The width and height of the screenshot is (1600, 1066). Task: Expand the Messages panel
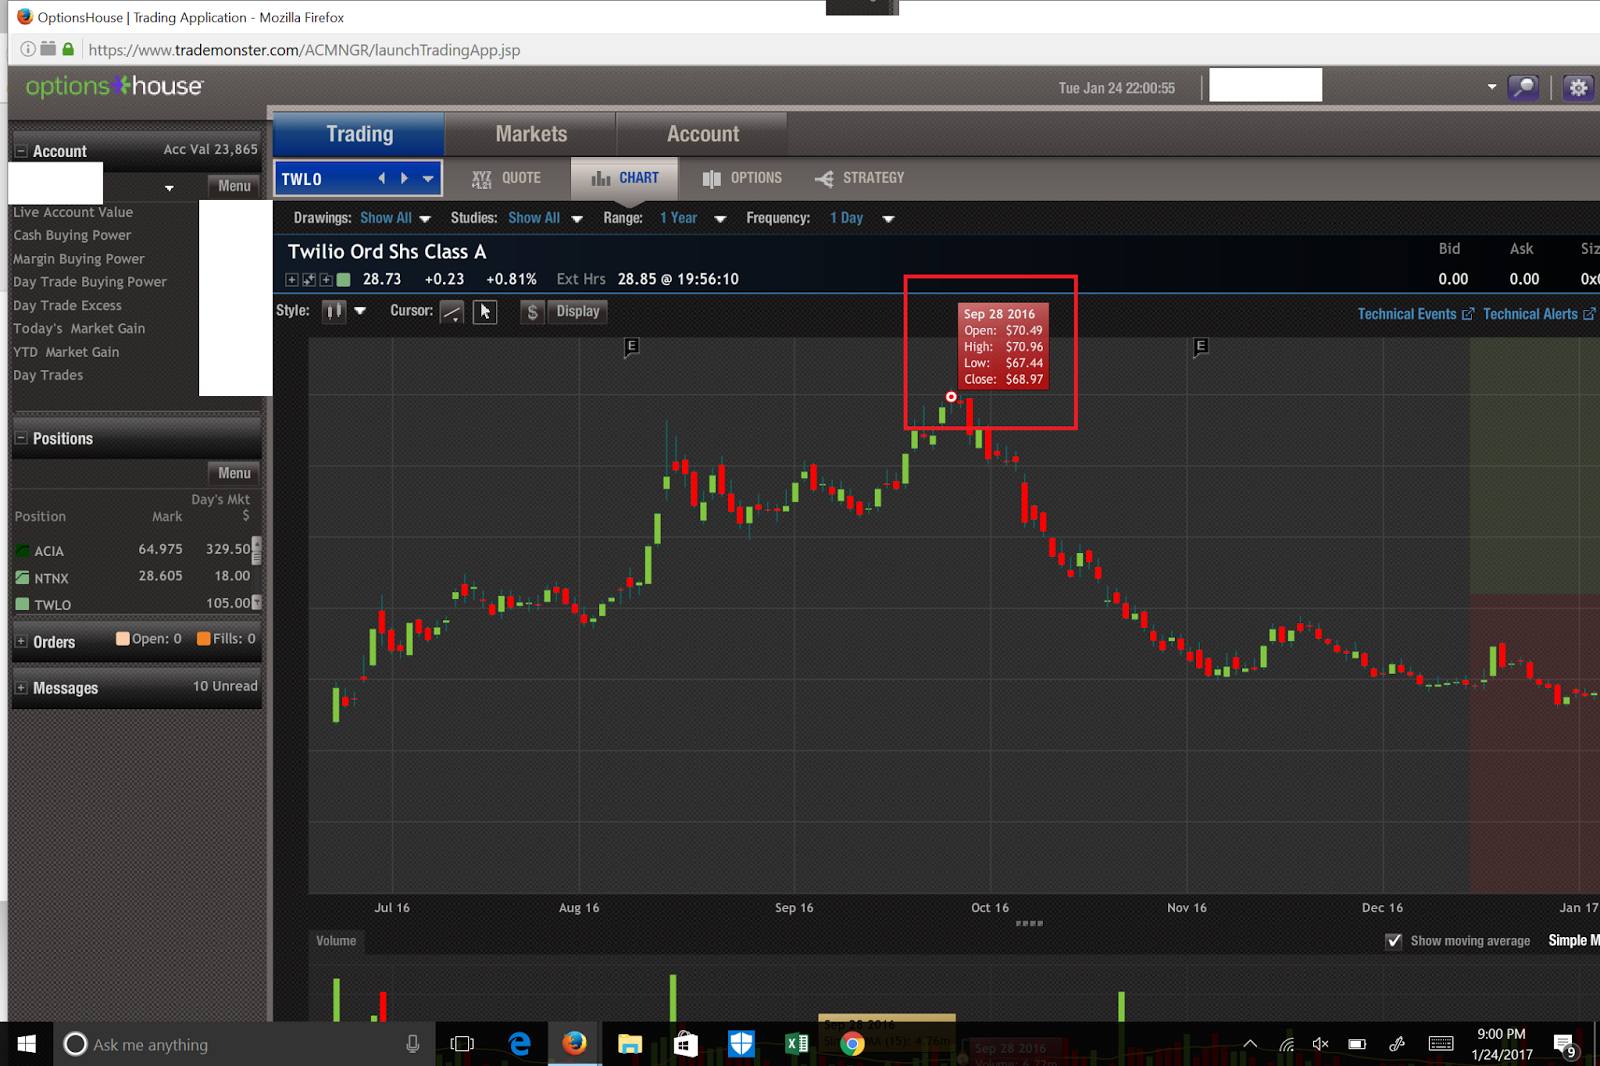point(21,688)
